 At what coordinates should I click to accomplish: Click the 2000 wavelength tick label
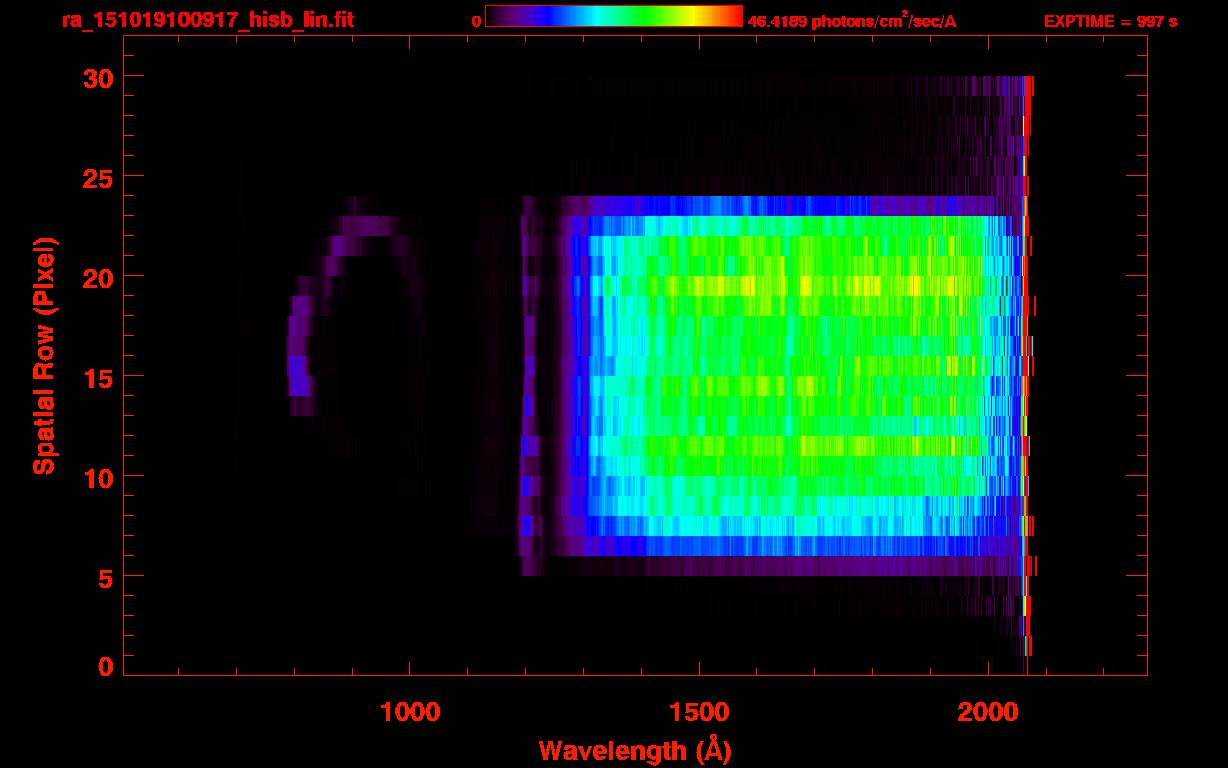(x=988, y=712)
